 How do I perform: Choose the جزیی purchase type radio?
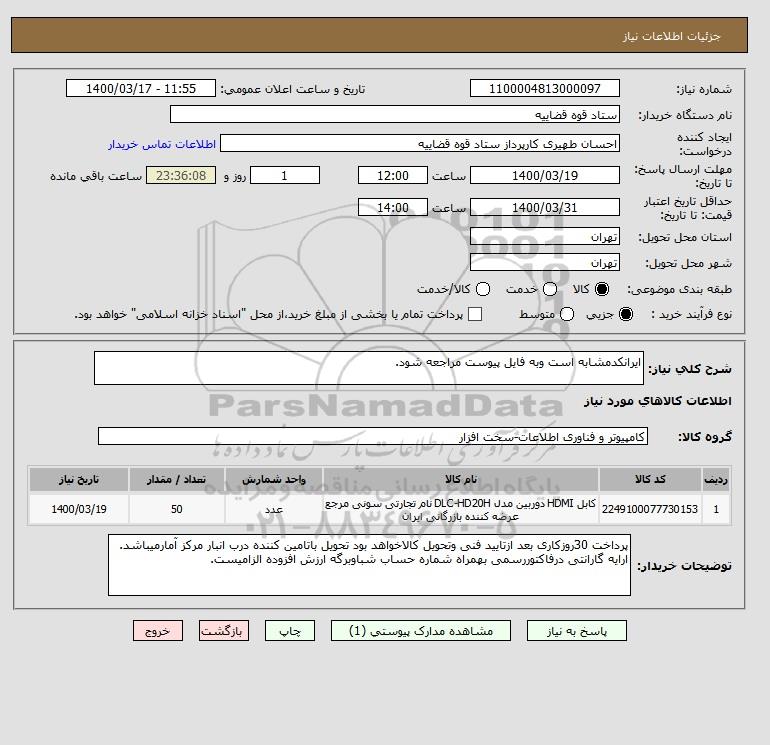coord(626,314)
